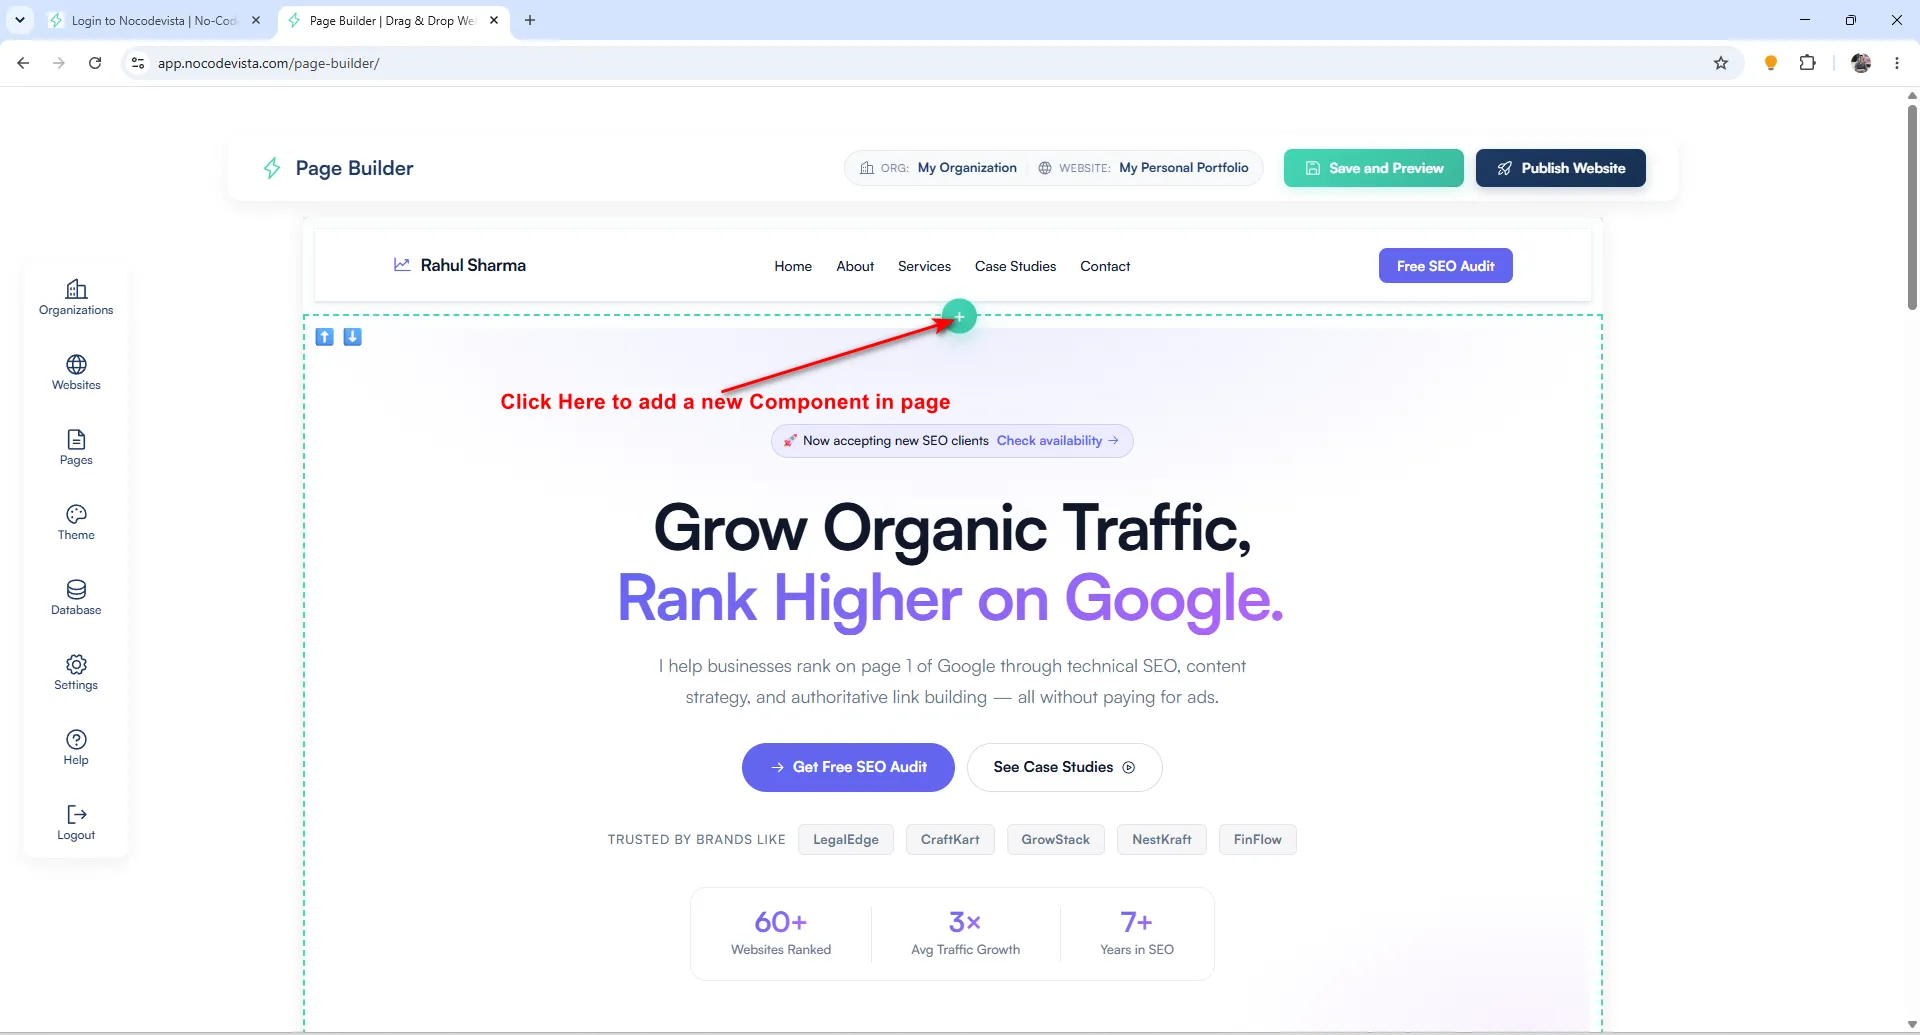Image resolution: width=1920 pixels, height=1035 pixels.
Task: Click the Free SEO Audit button
Action: [1446, 266]
